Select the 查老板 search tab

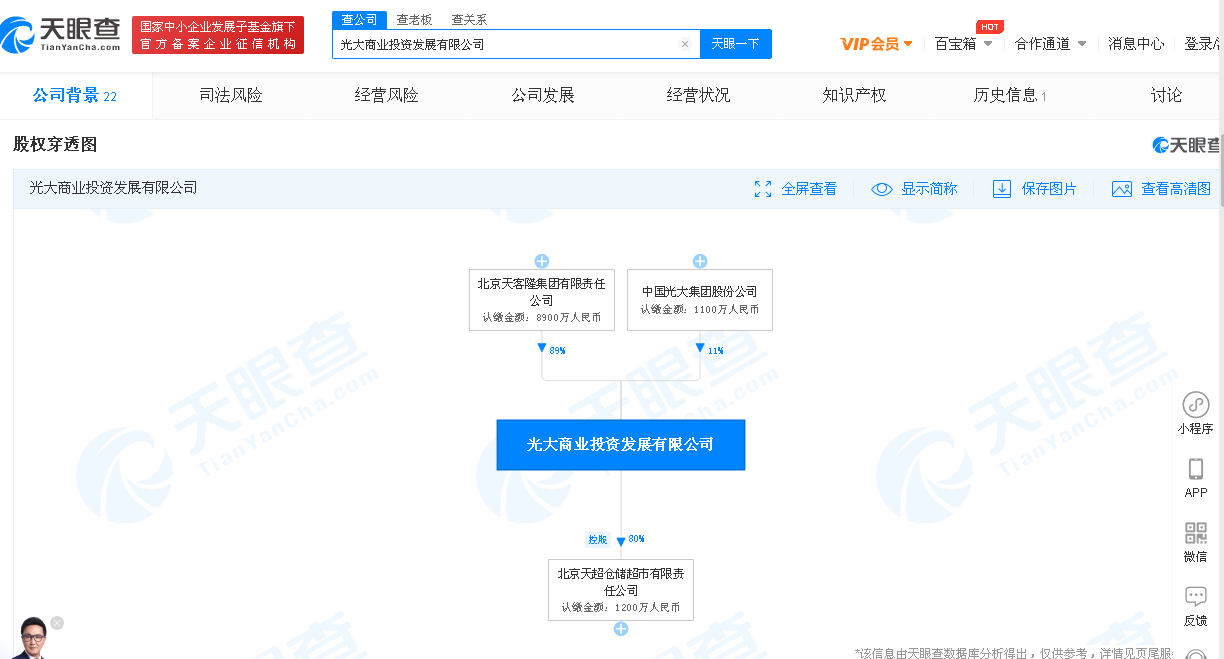pos(414,19)
